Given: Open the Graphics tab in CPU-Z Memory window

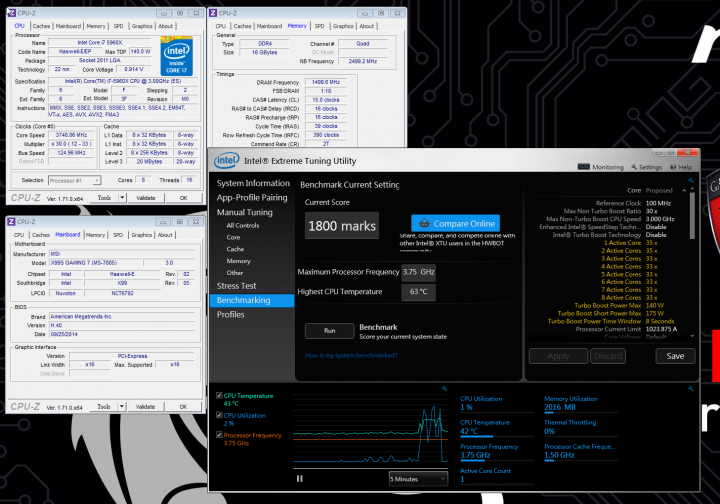Looking at the screenshot, I should pyautogui.click(x=343, y=26).
